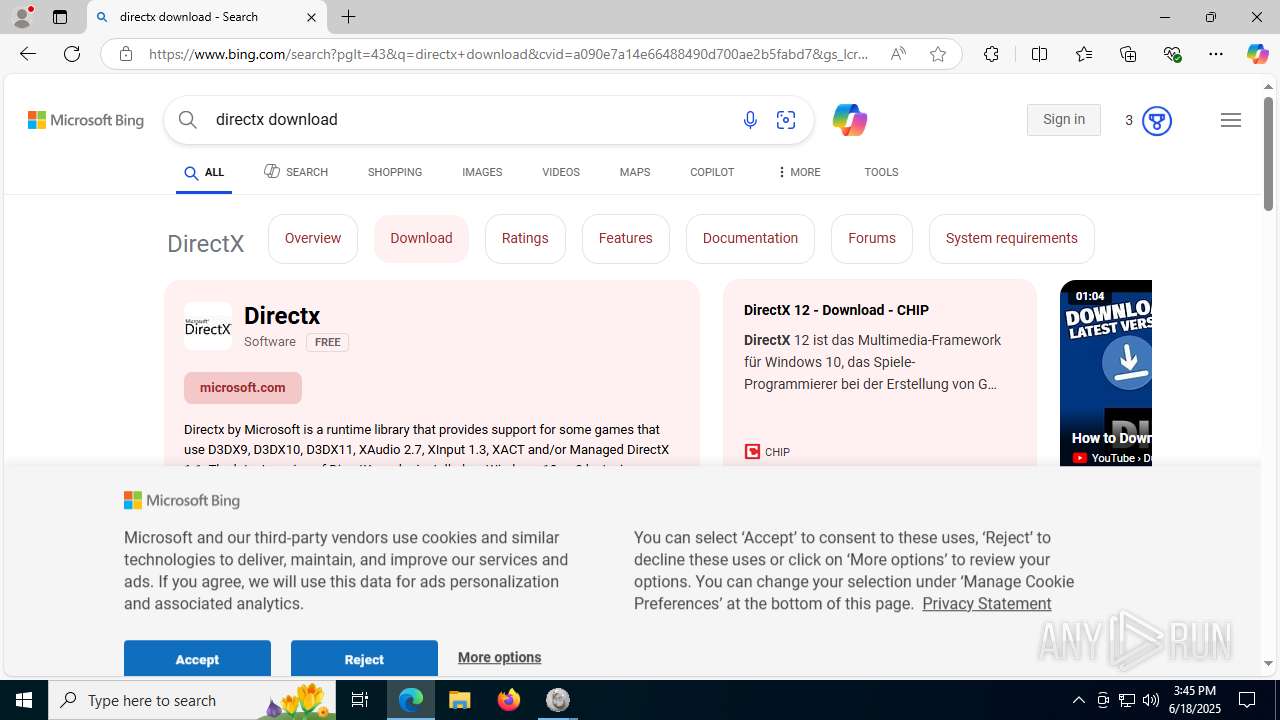Switch to the MAPS tab
The height and width of the screenshot is (720, 1280).
point(635,172)
